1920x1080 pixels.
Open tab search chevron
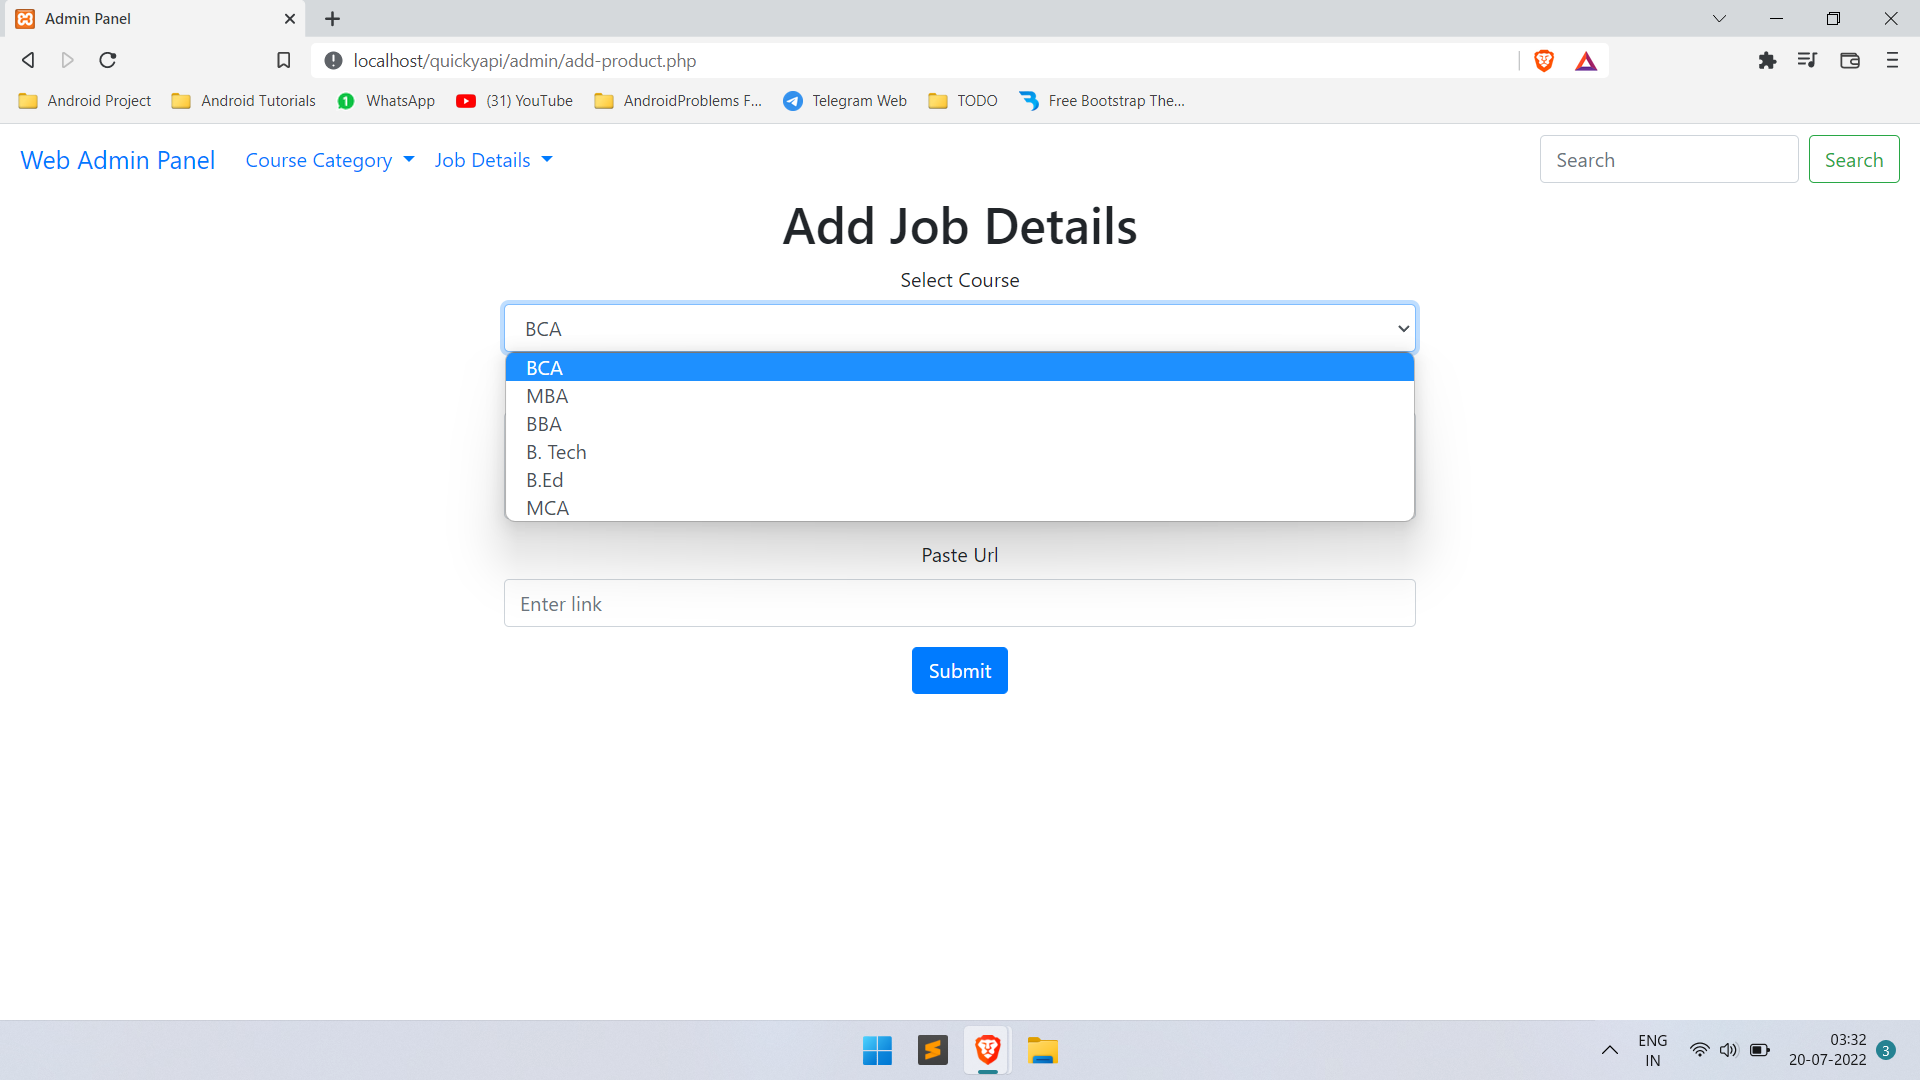point(1719,19)
